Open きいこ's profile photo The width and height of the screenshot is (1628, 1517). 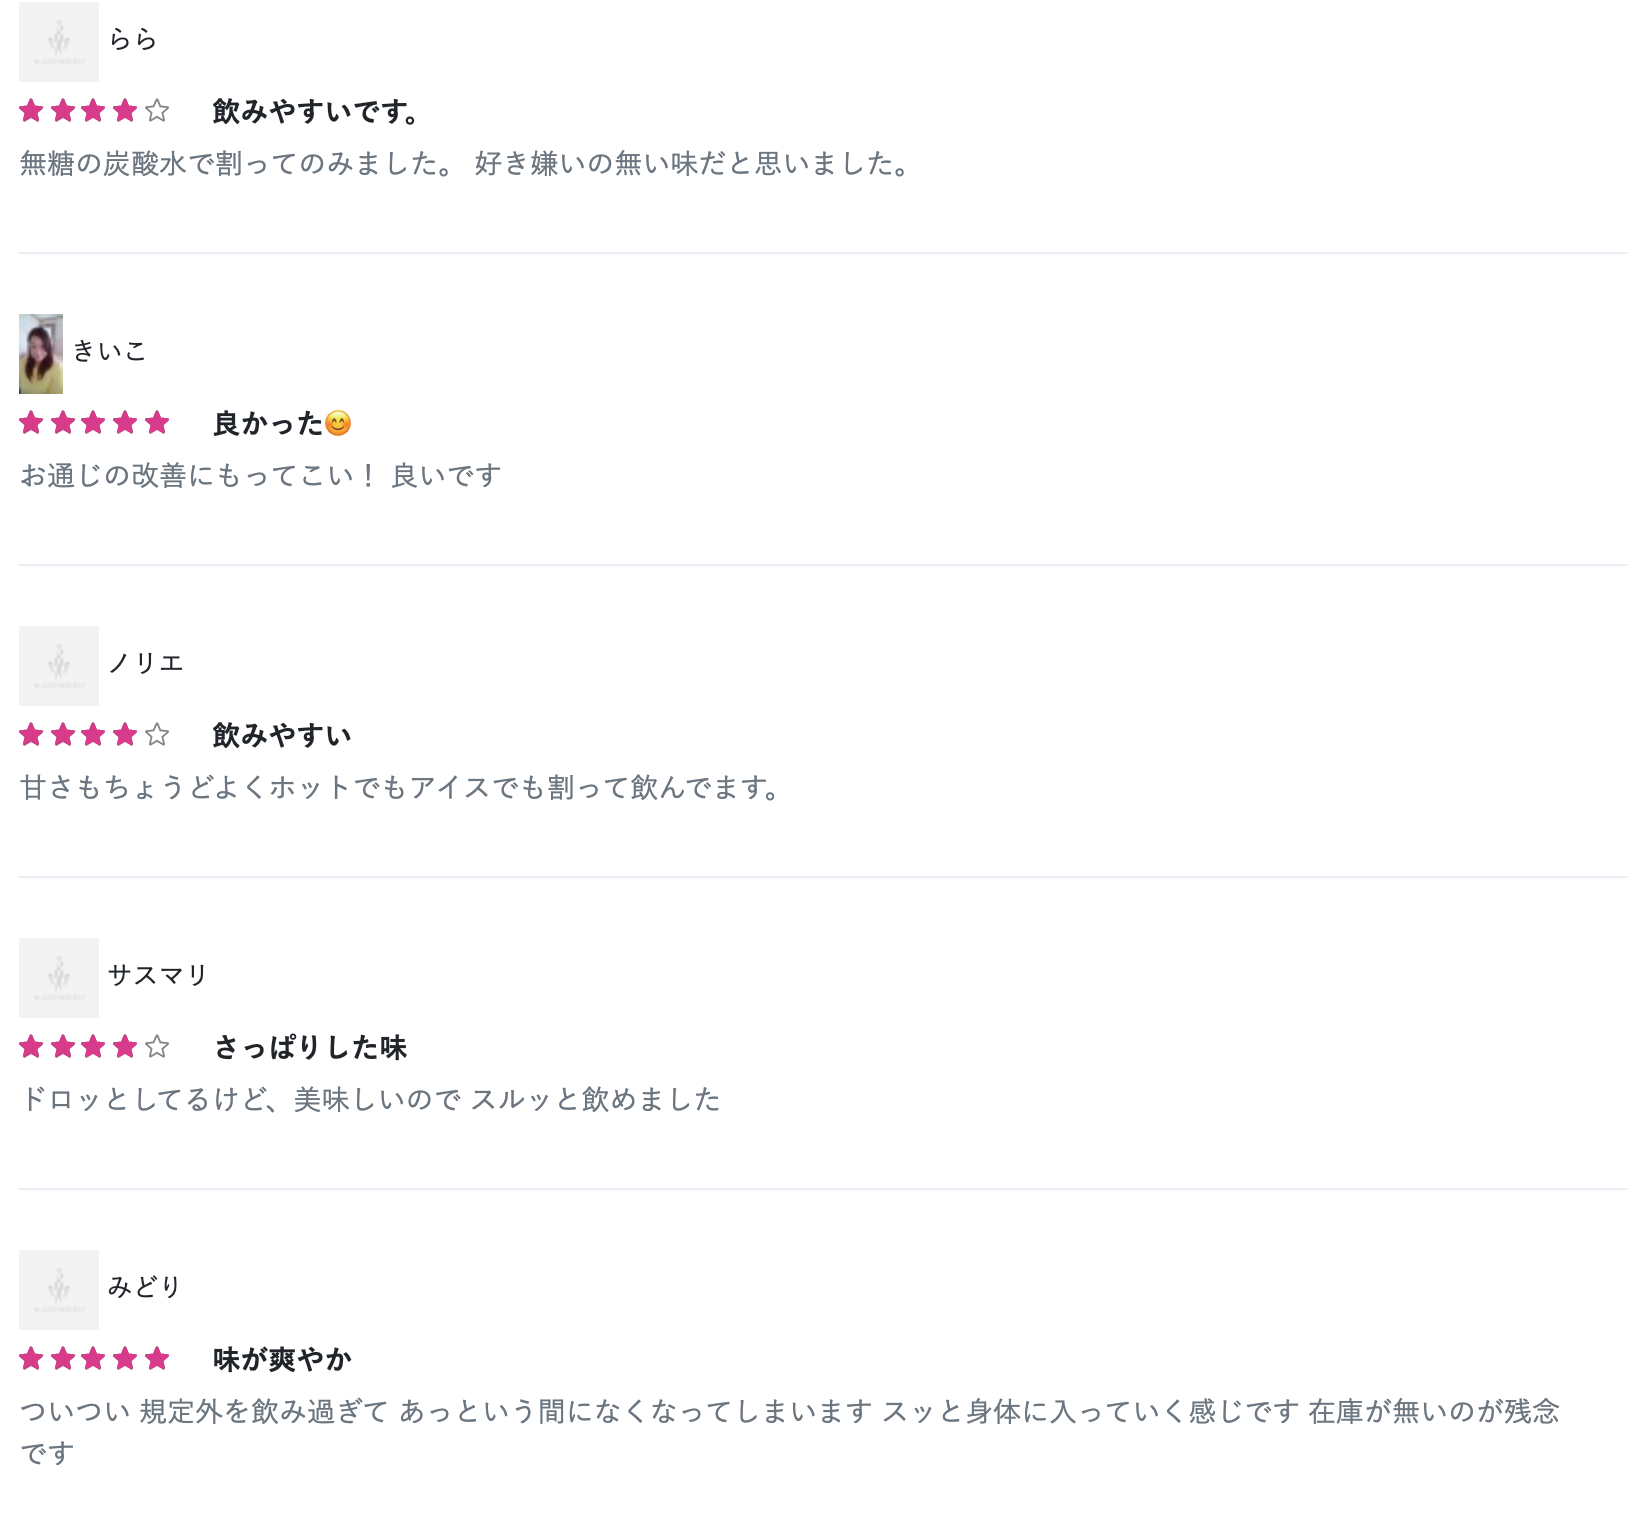(x=41, y=353)
